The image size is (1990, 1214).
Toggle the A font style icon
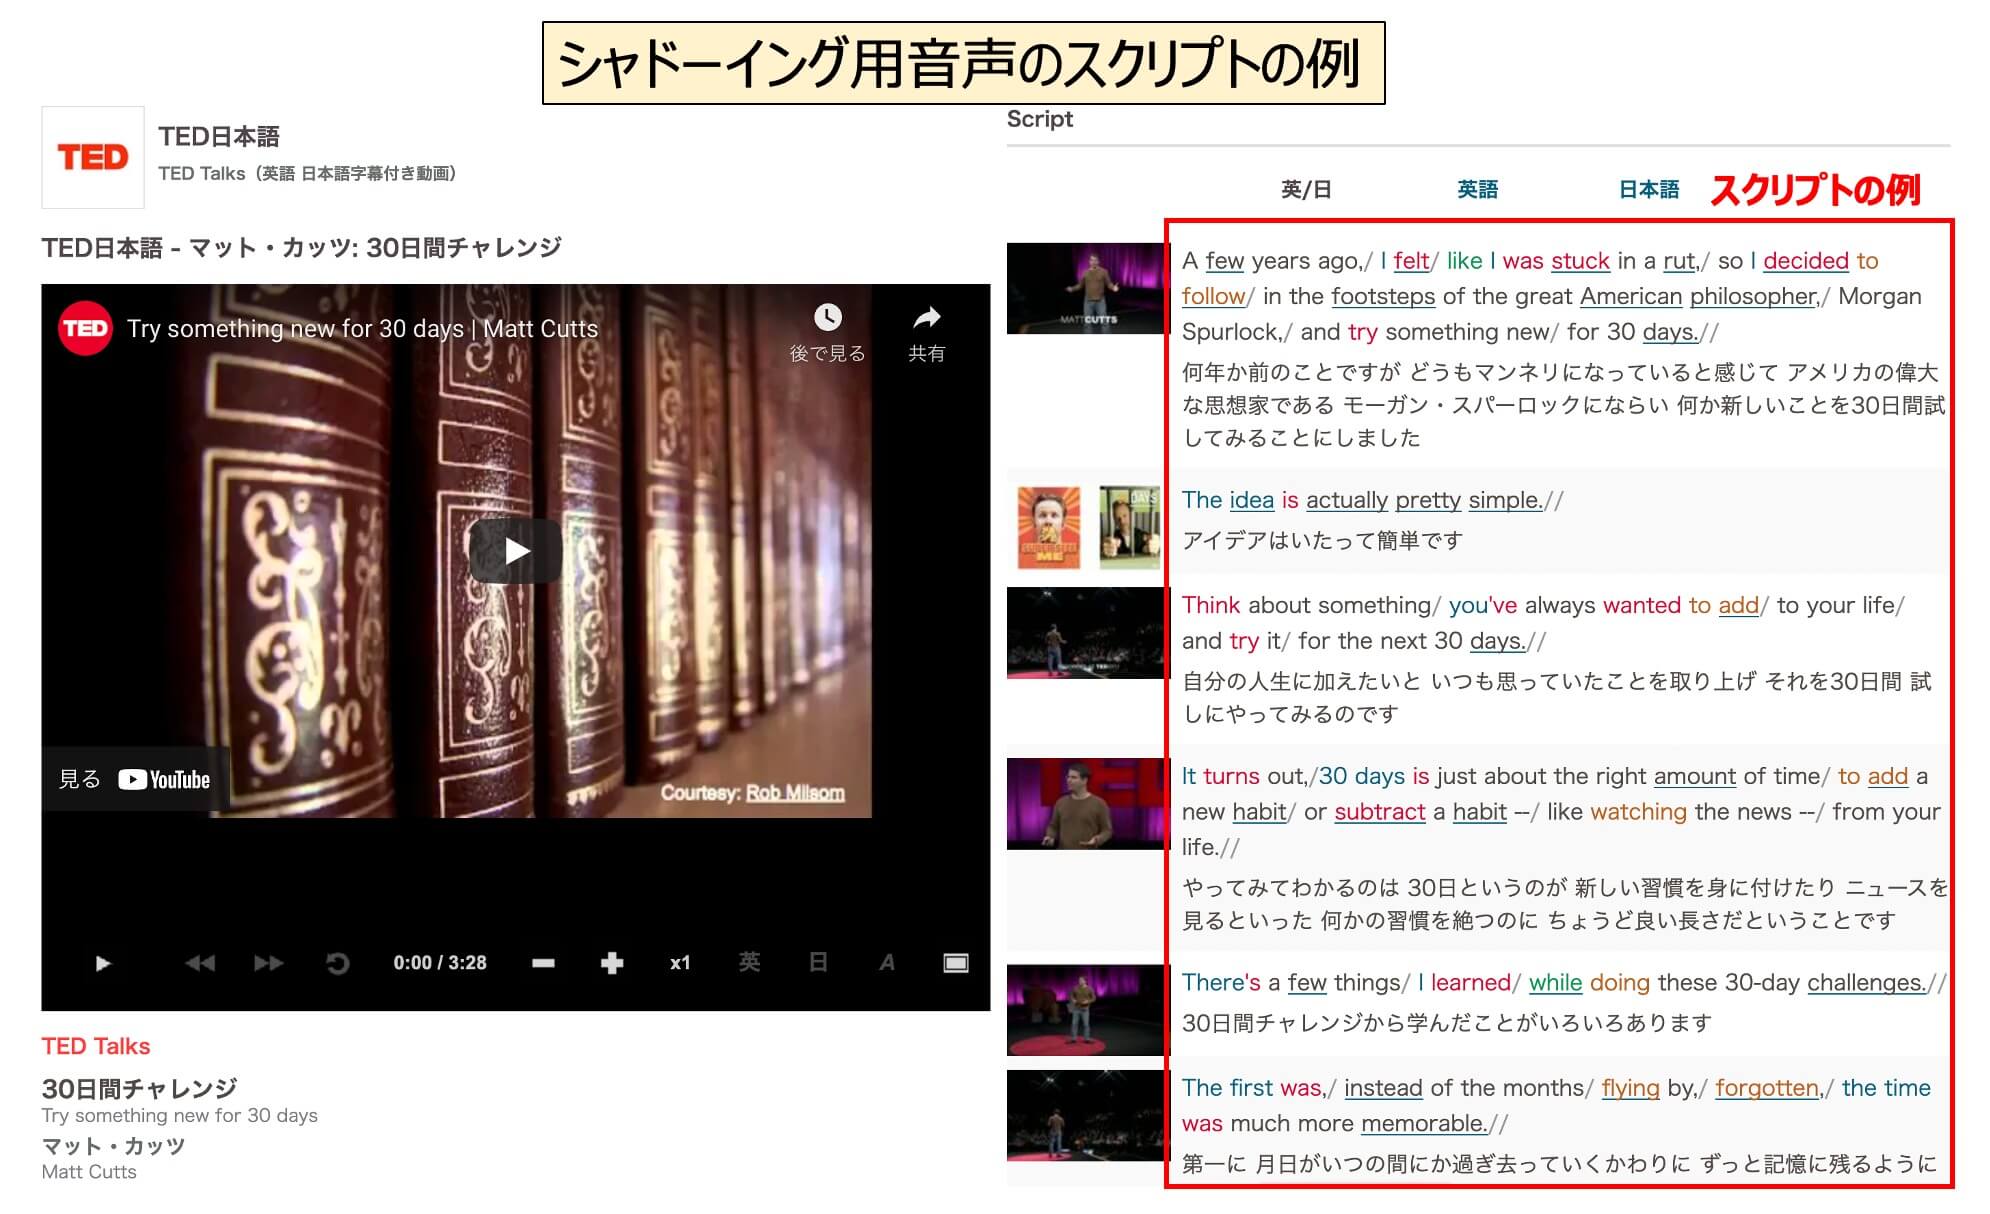tap(887, 962)
